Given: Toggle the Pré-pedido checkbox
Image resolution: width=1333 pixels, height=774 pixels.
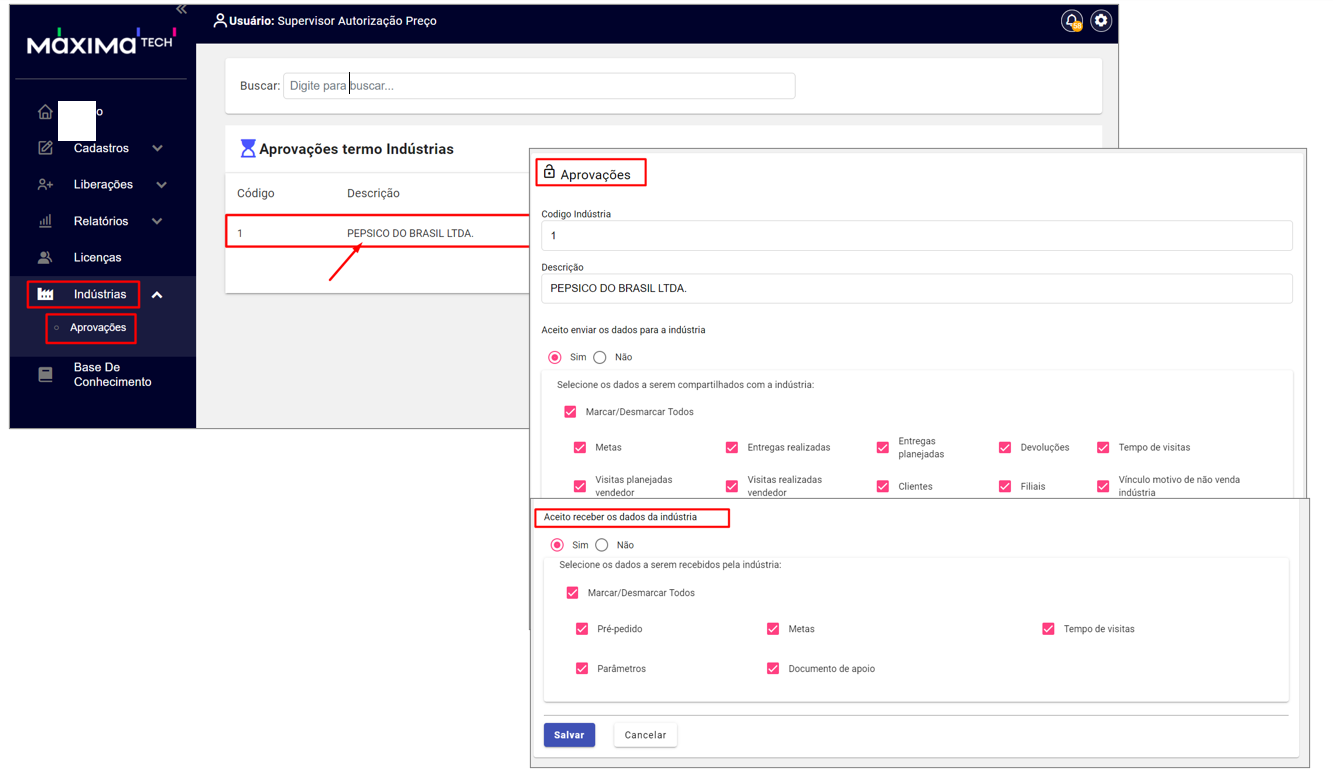Looking at the screenshot, I should click(582, 629).
